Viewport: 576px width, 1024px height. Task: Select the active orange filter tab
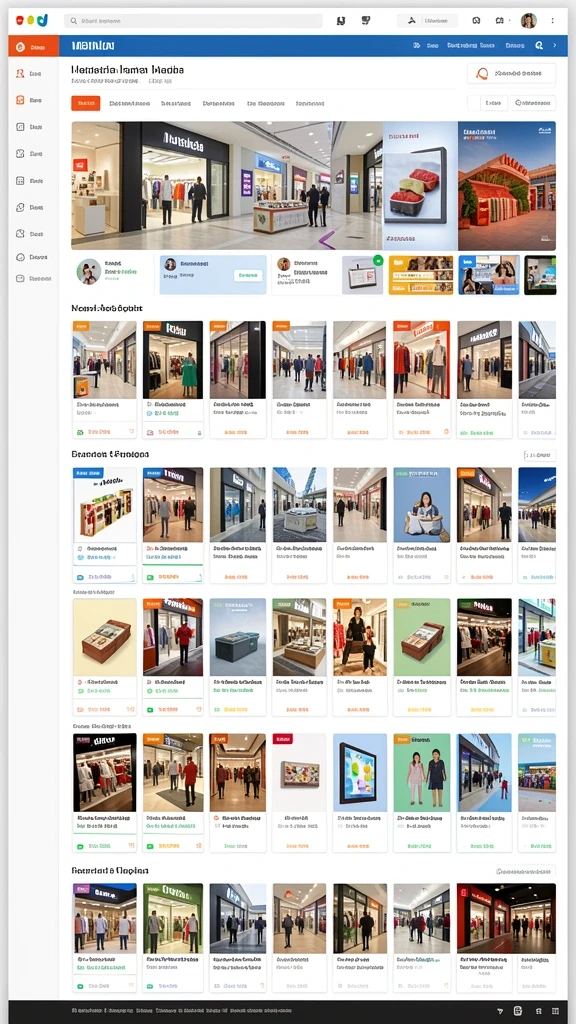coord(86,103)
